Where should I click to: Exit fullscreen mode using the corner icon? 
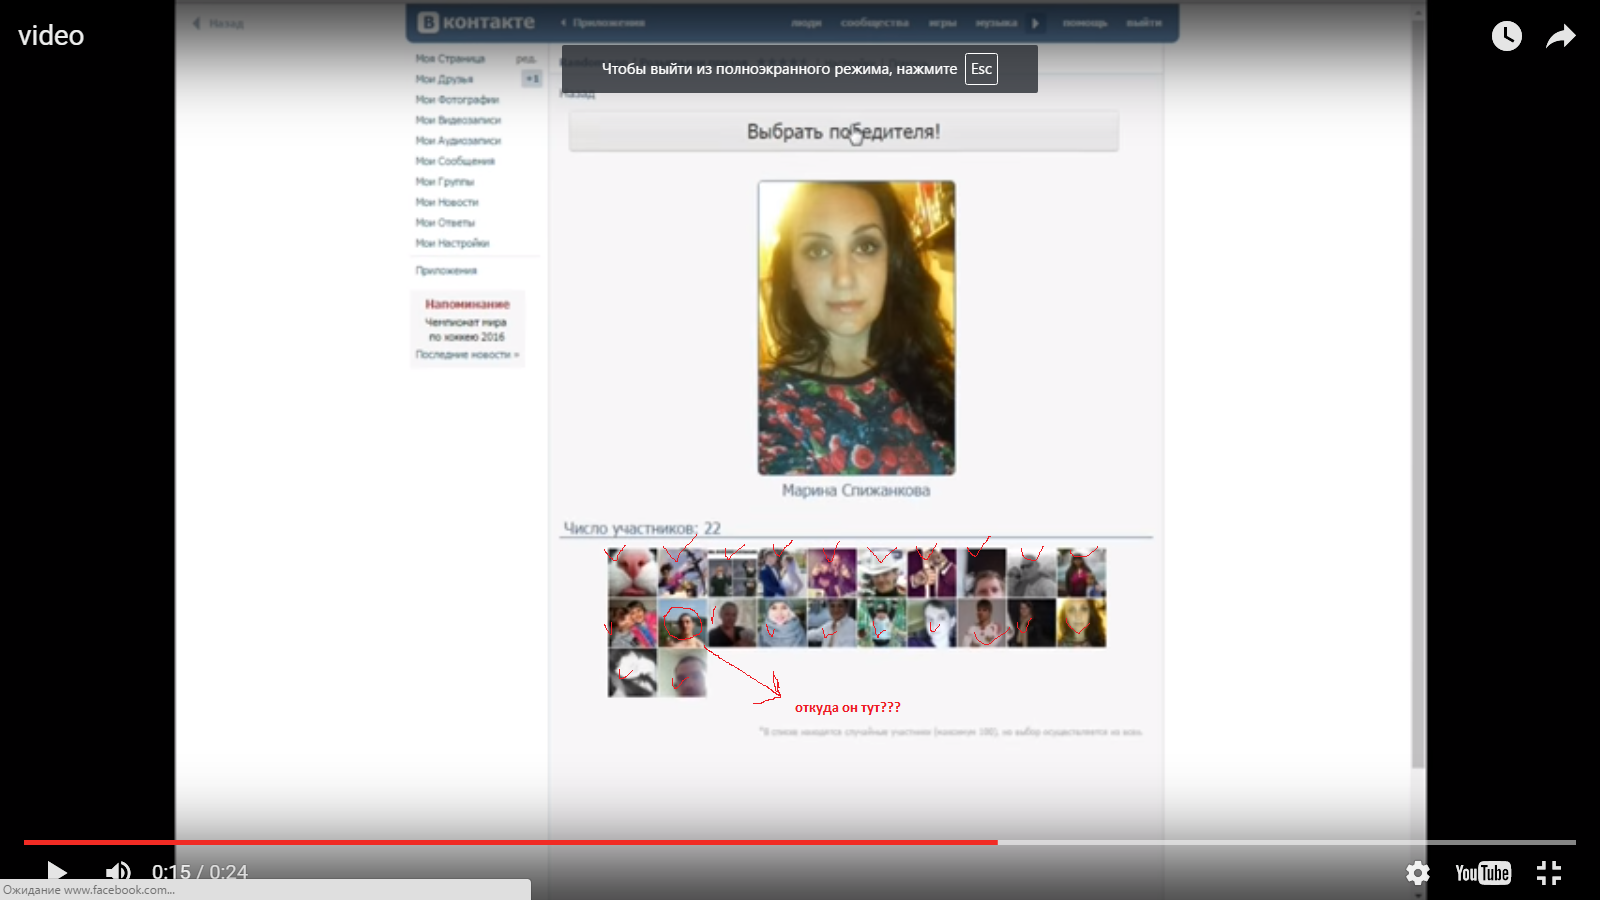pos(1548,873)
